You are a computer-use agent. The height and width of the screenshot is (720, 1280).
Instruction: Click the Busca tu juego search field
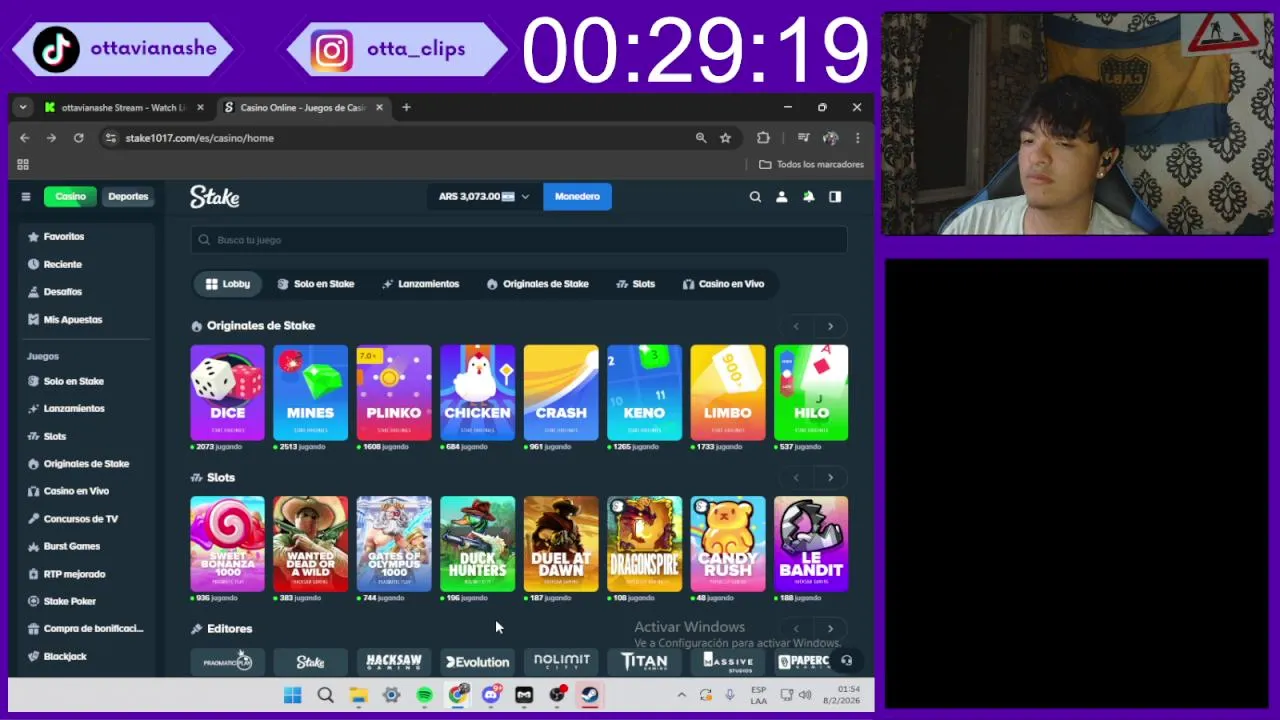point(519,240)
